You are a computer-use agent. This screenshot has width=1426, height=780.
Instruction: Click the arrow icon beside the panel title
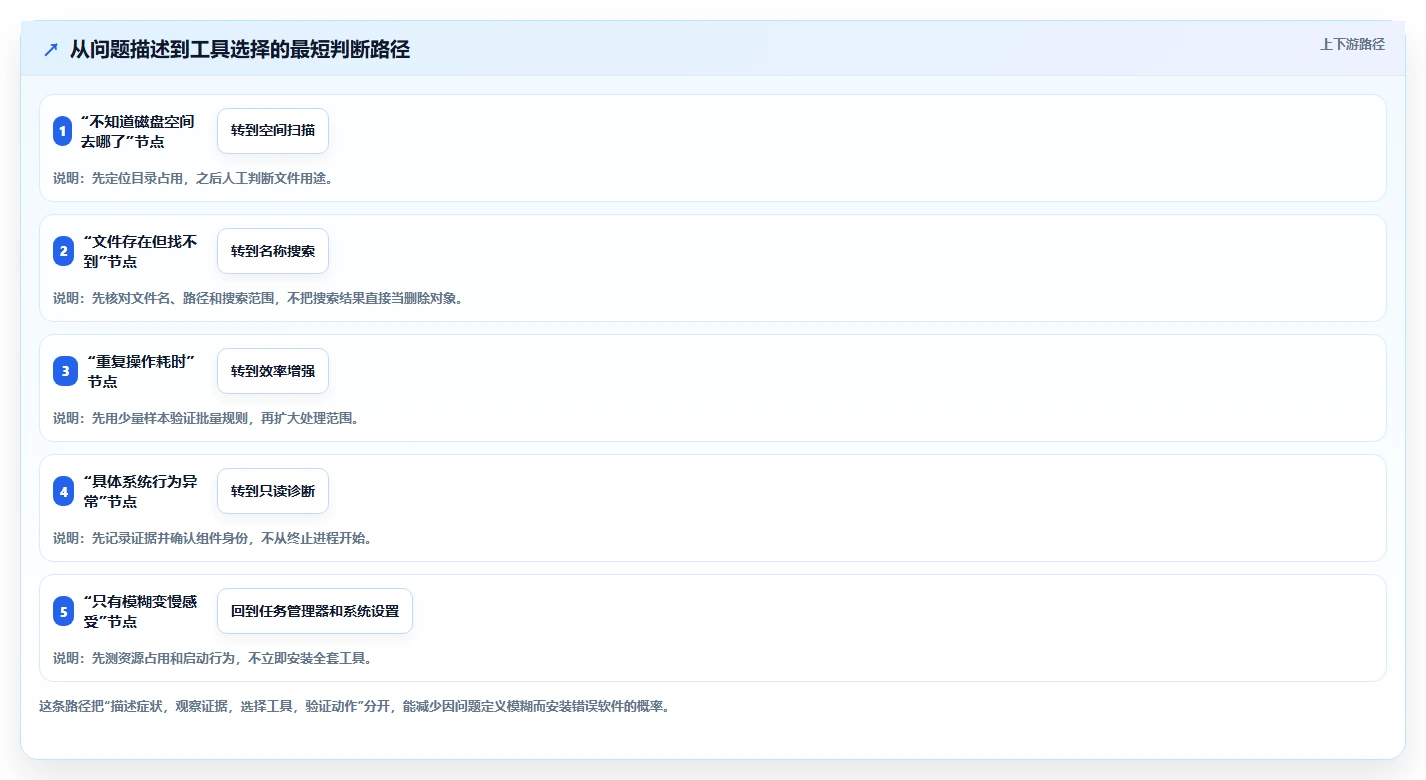tap(51, 50)
